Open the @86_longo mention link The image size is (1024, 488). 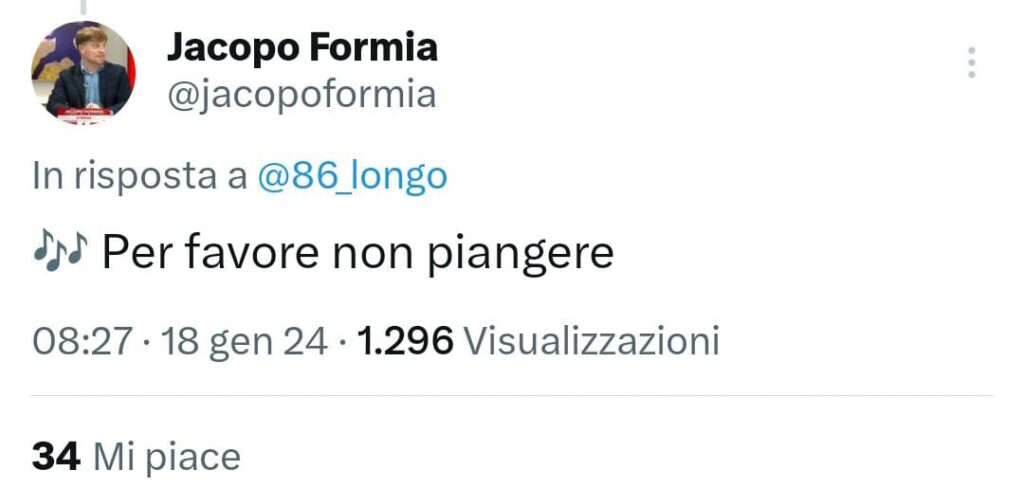coord(353,176)
